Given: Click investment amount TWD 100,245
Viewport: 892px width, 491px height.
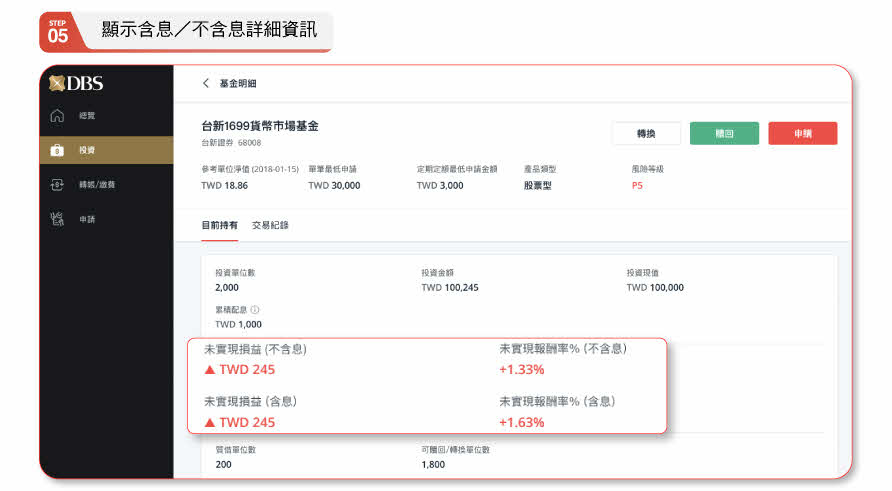Looking at the screenshot, I should 450,287.
